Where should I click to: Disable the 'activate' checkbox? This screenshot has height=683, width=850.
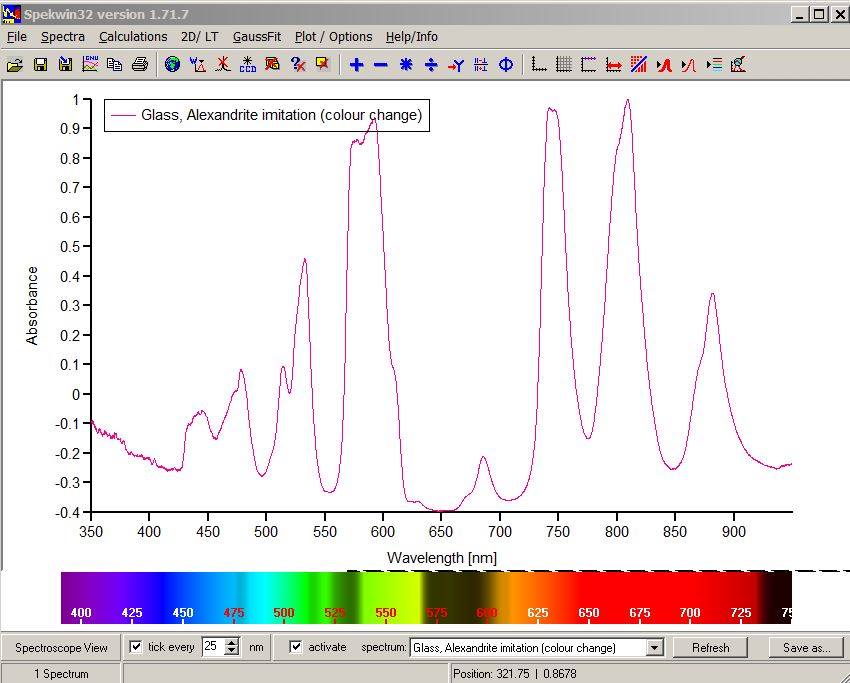[x=296, y=647]
